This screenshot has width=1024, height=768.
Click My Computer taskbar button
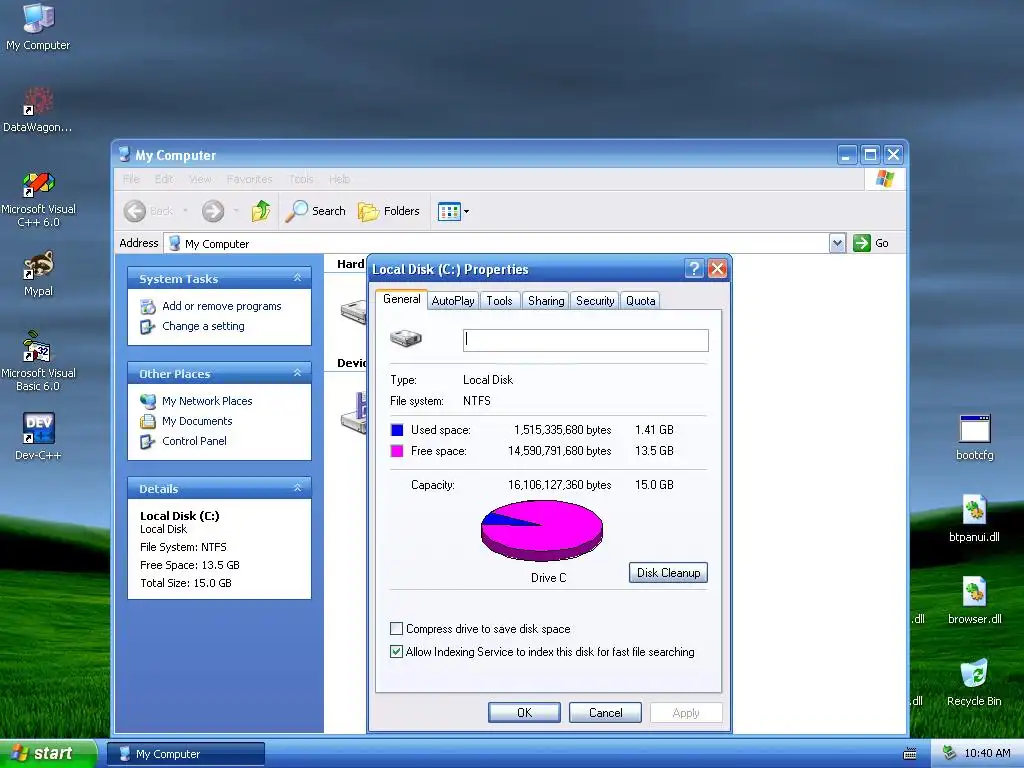(185, 754)
